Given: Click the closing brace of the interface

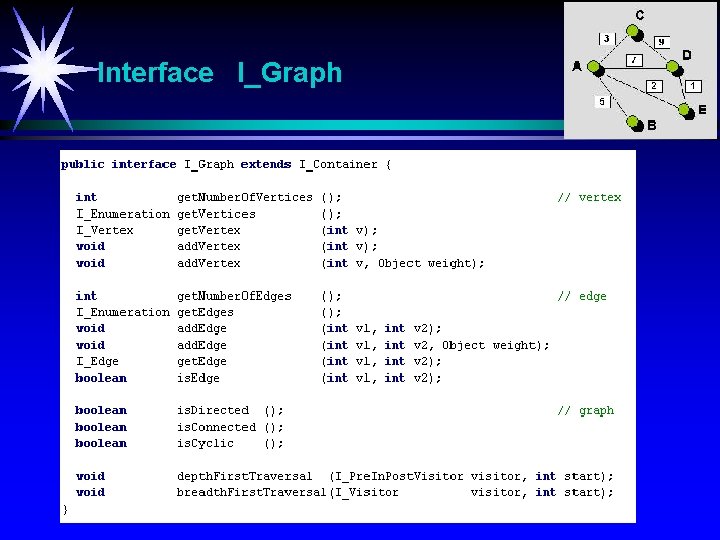Looking at the screenshot, I should pyautogui.click(x=65, y=509).
